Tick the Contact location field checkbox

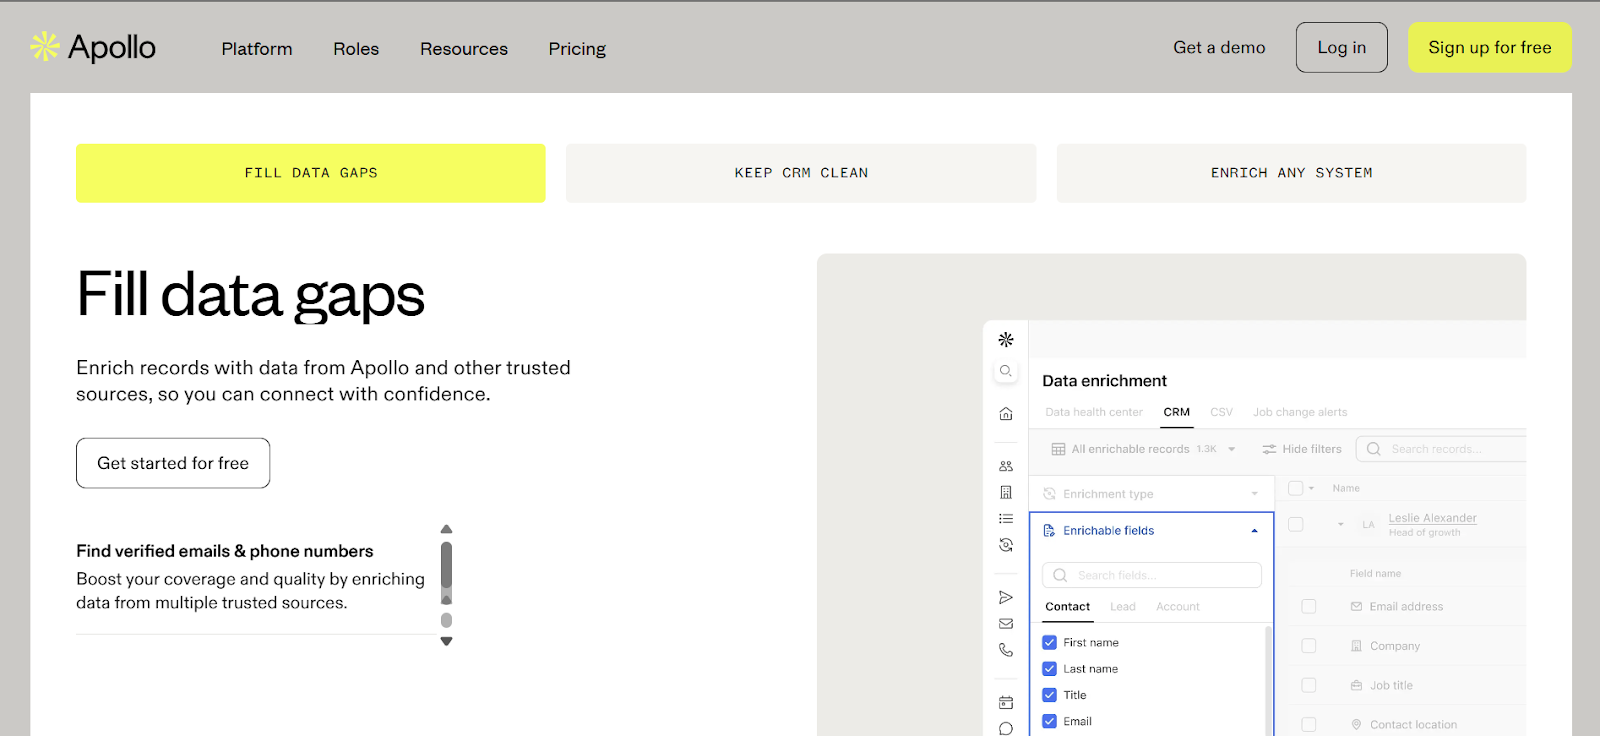(x=1308, y=725)
